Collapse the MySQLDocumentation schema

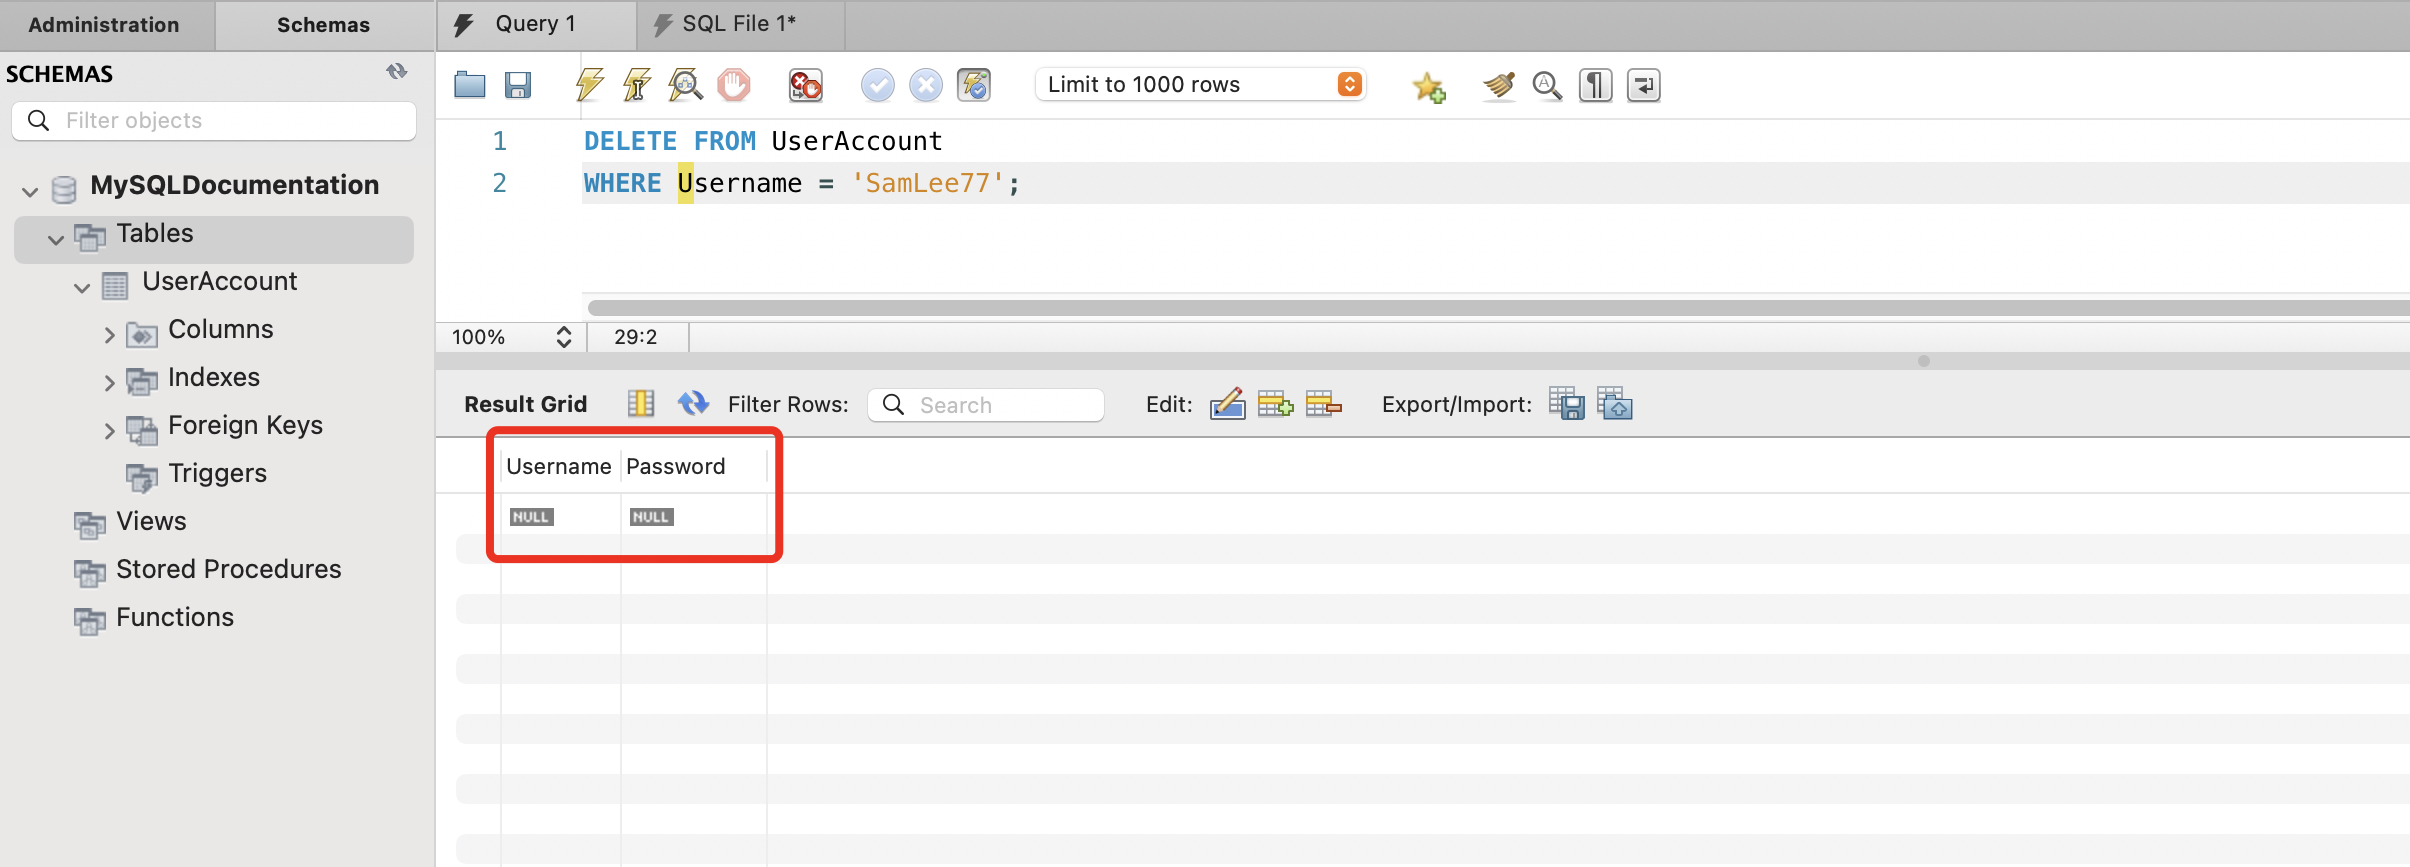30,190
